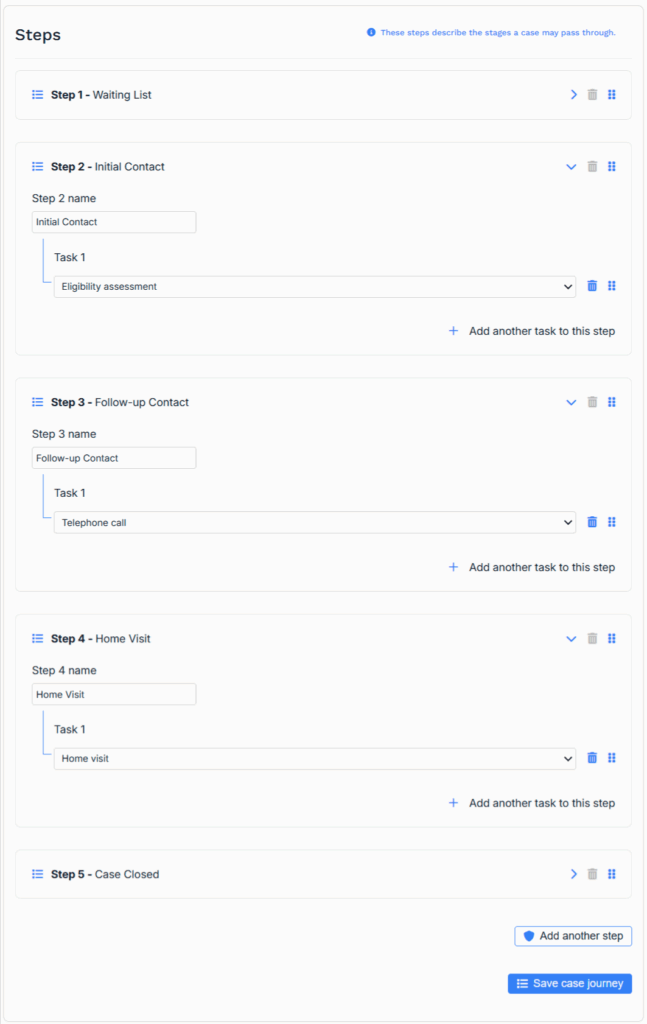Expand Step 5 Case Closed
Image resolution: width=647 pixels, height=1024 pixels.
(x=573, y=874)
